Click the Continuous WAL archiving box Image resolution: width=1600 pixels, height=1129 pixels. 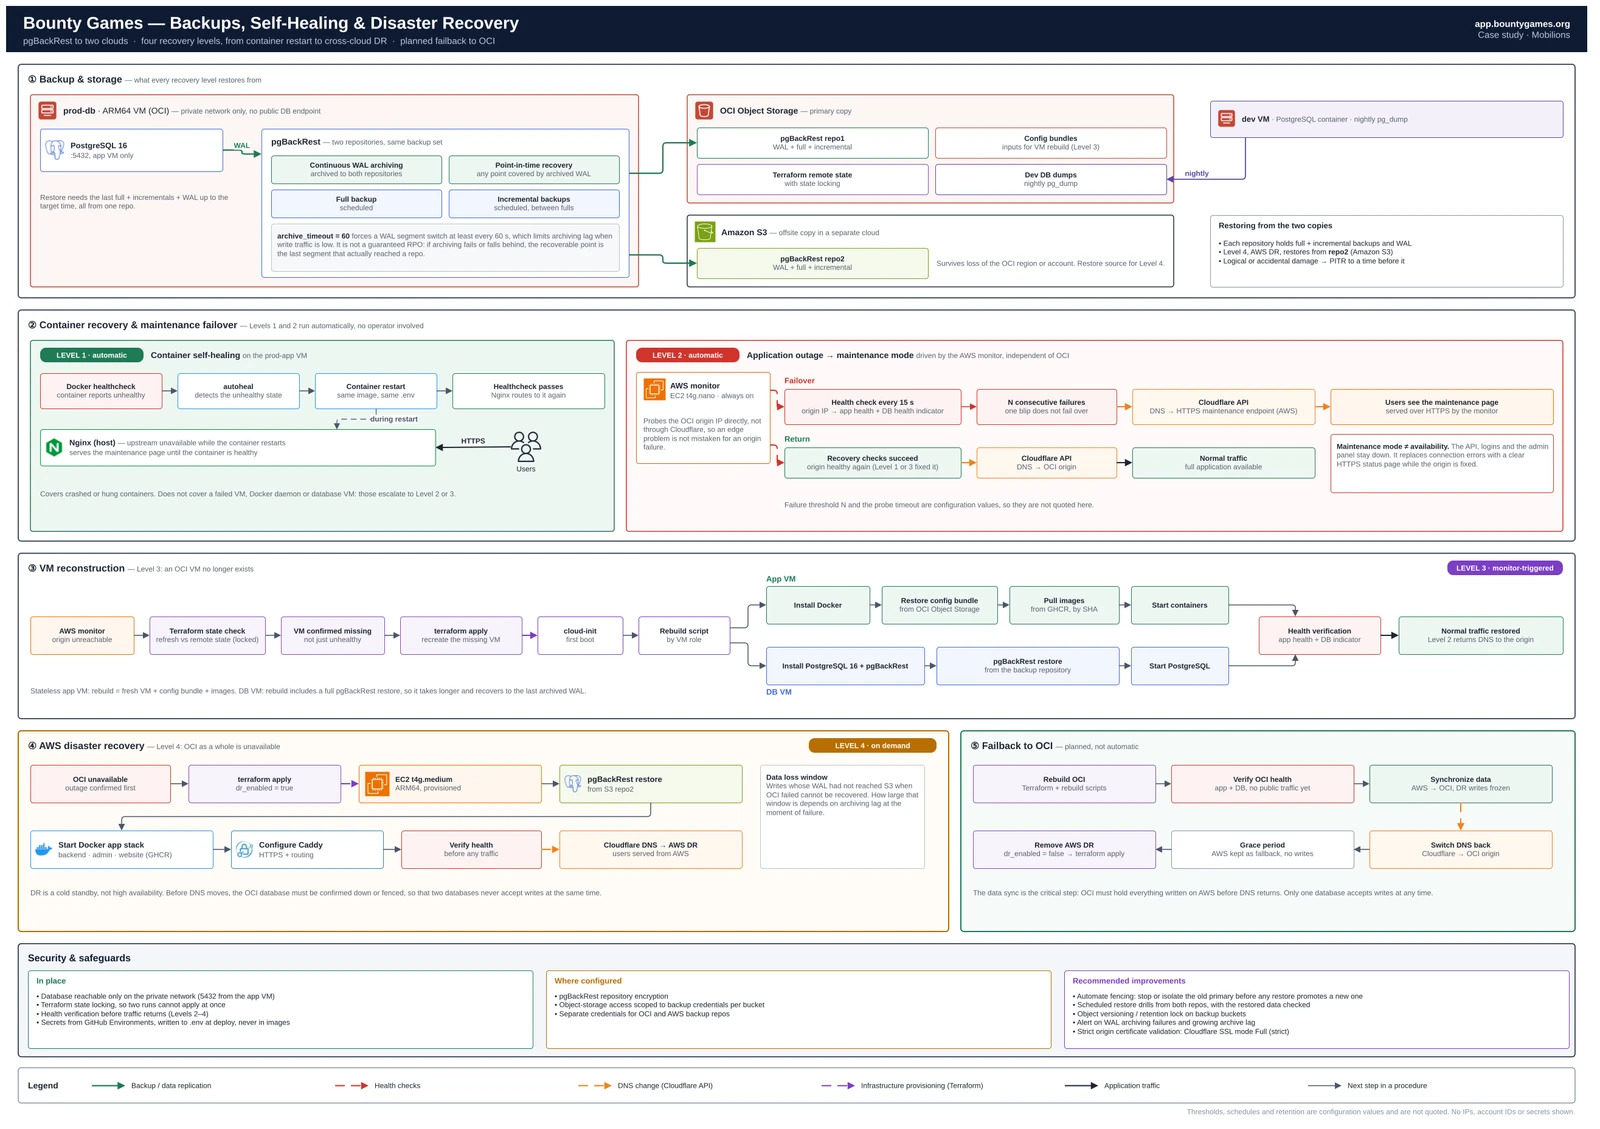click(x=356, y=169)
